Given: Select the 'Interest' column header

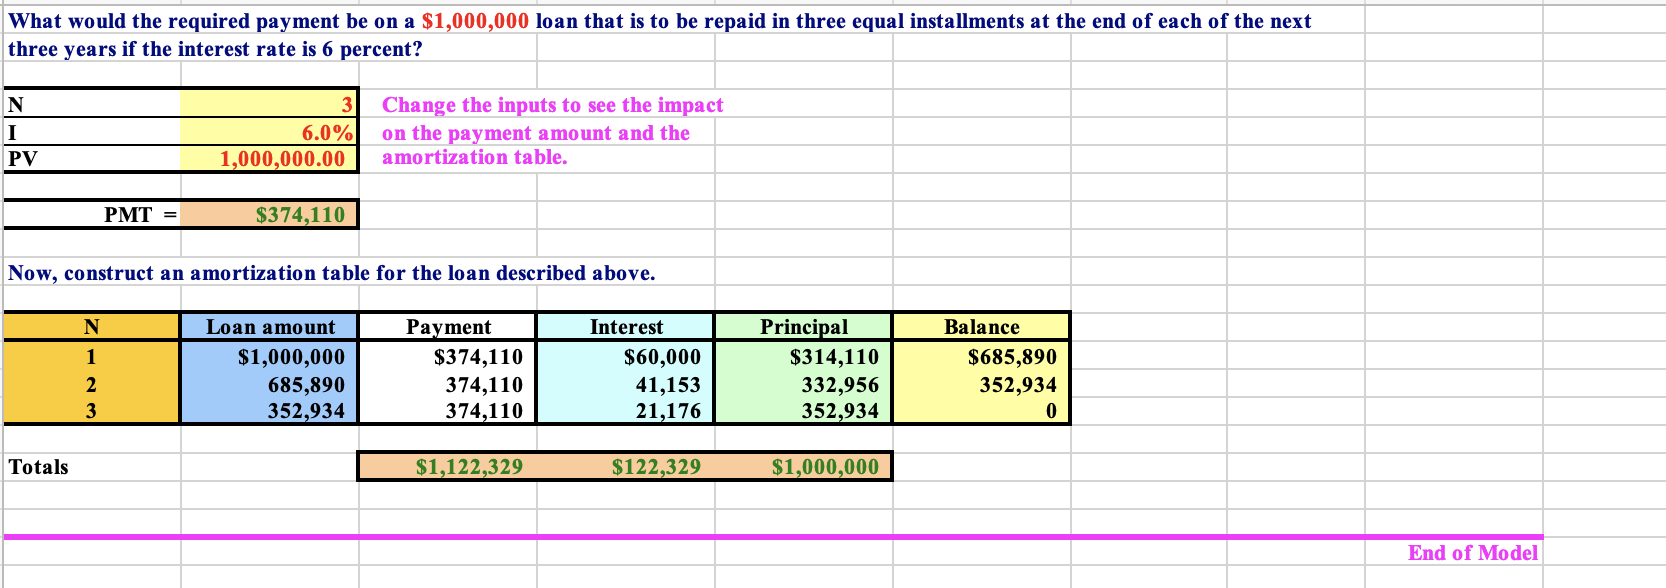Looking at the screenshot, I should [x=625, y=326].
